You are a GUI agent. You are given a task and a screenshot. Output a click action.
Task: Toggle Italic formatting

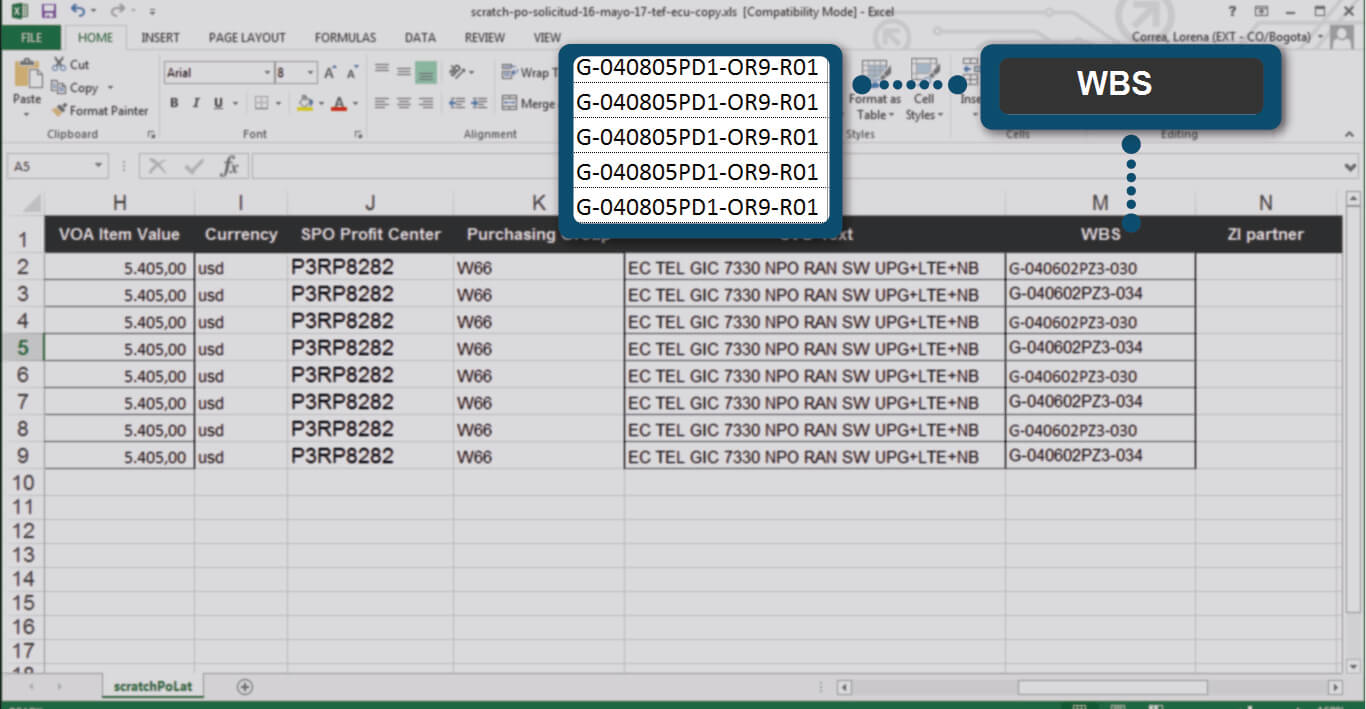pos(195,103)
